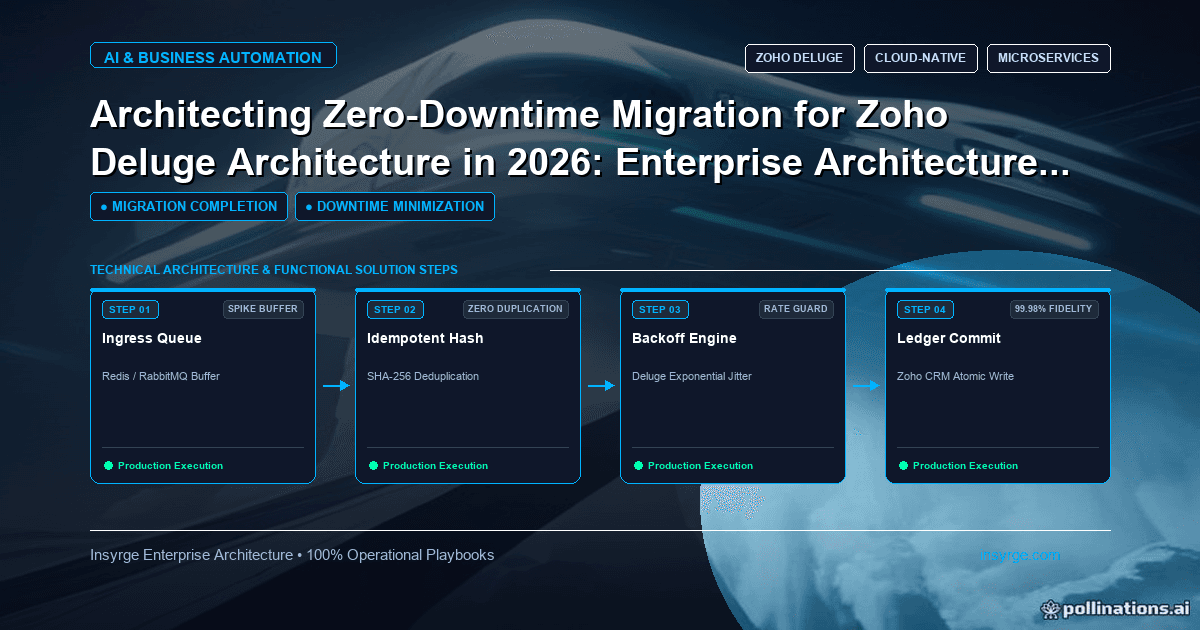
Task: Click the 99.98% FIDELITY label
Action: pos(1054,309)
